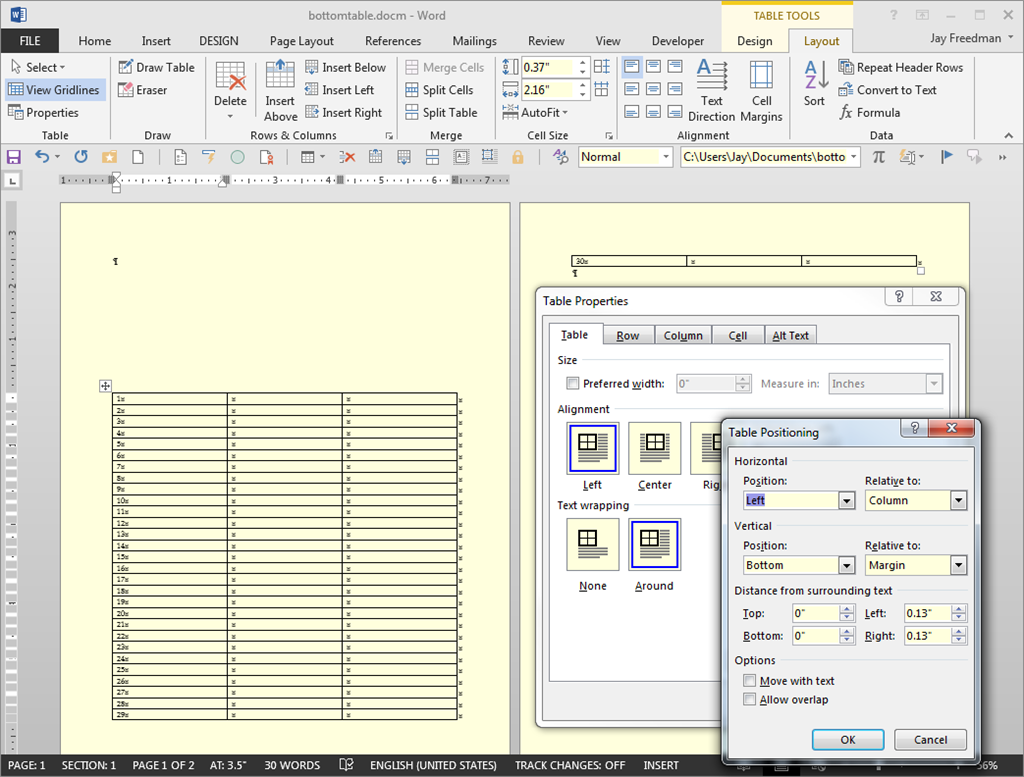1024x777 pixels.
Task: Open the Delete rows/columns menu
Action: coord(230,91)
